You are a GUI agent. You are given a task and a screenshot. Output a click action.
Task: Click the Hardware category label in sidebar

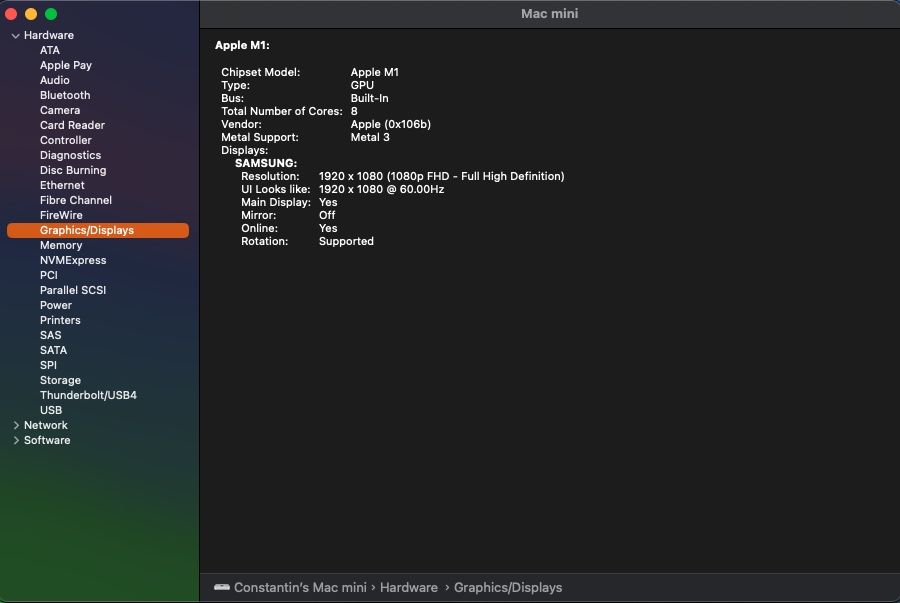49,35
